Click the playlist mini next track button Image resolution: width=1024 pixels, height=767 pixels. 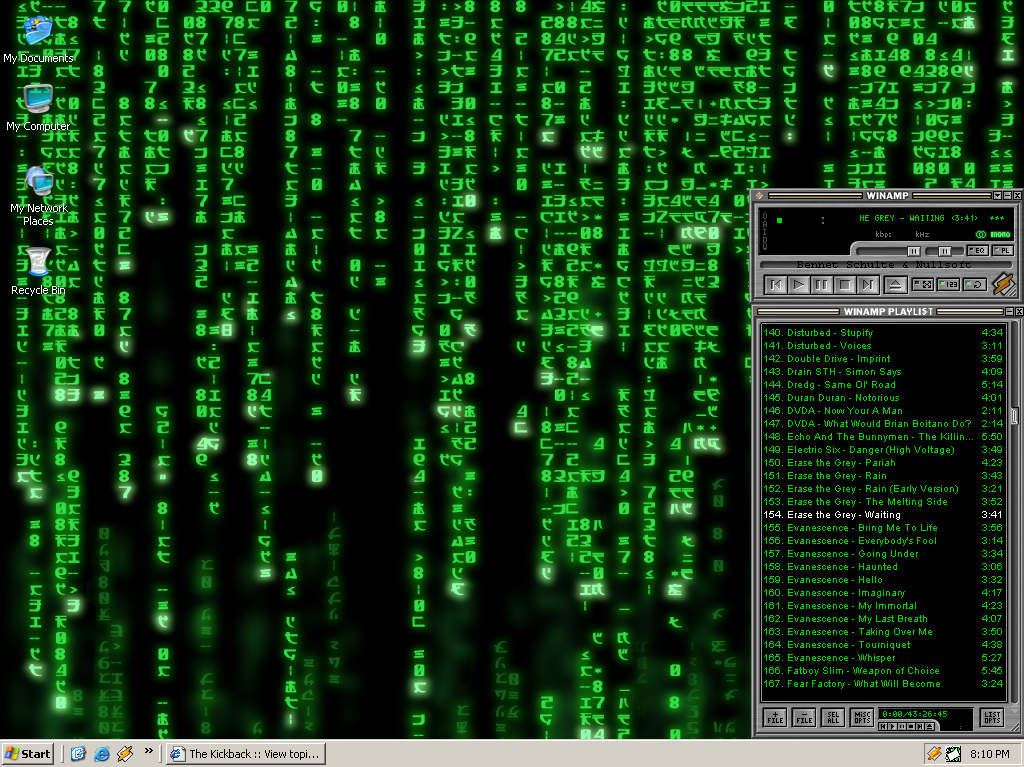pyautogui.click(x=920, y=726)
